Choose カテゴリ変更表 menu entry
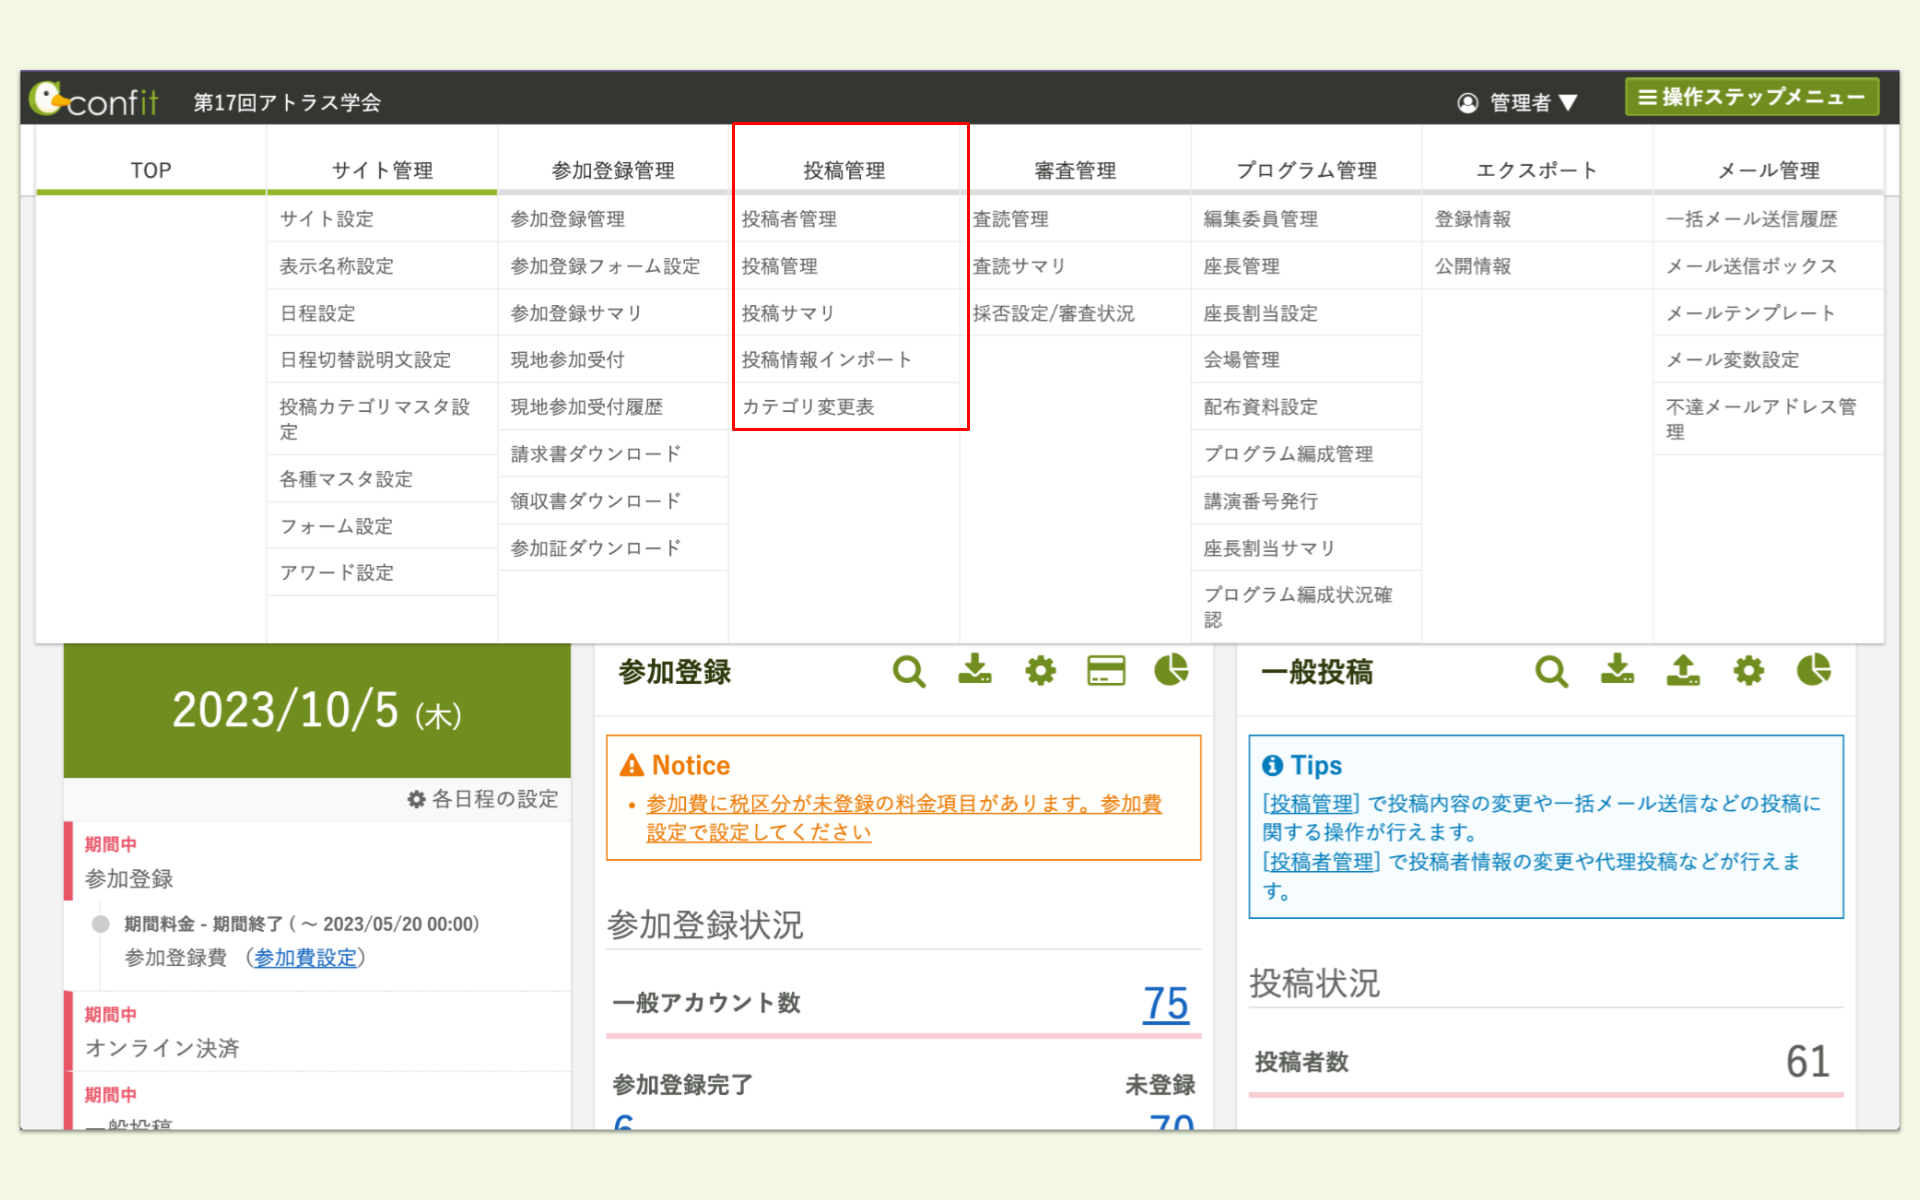The height and width of the screenshot is (1200, 1920). click(808, 407)
